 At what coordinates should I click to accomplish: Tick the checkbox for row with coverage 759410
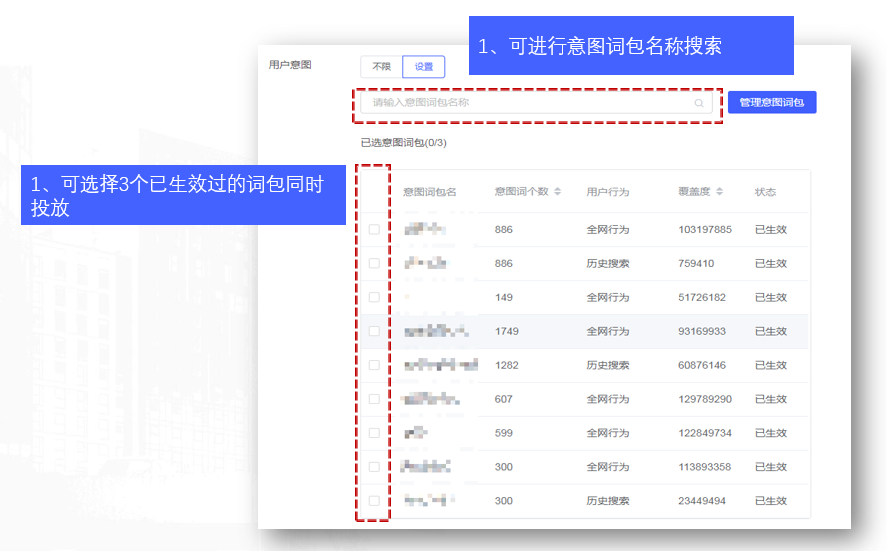pos(374,263)
